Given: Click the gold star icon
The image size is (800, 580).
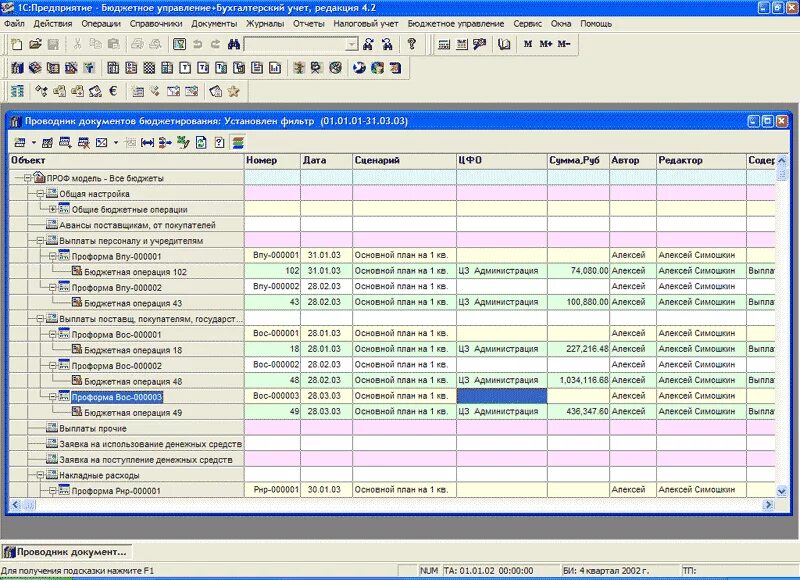Looking at the screenshot, I should pyautogui.click(x=233, y=91).
